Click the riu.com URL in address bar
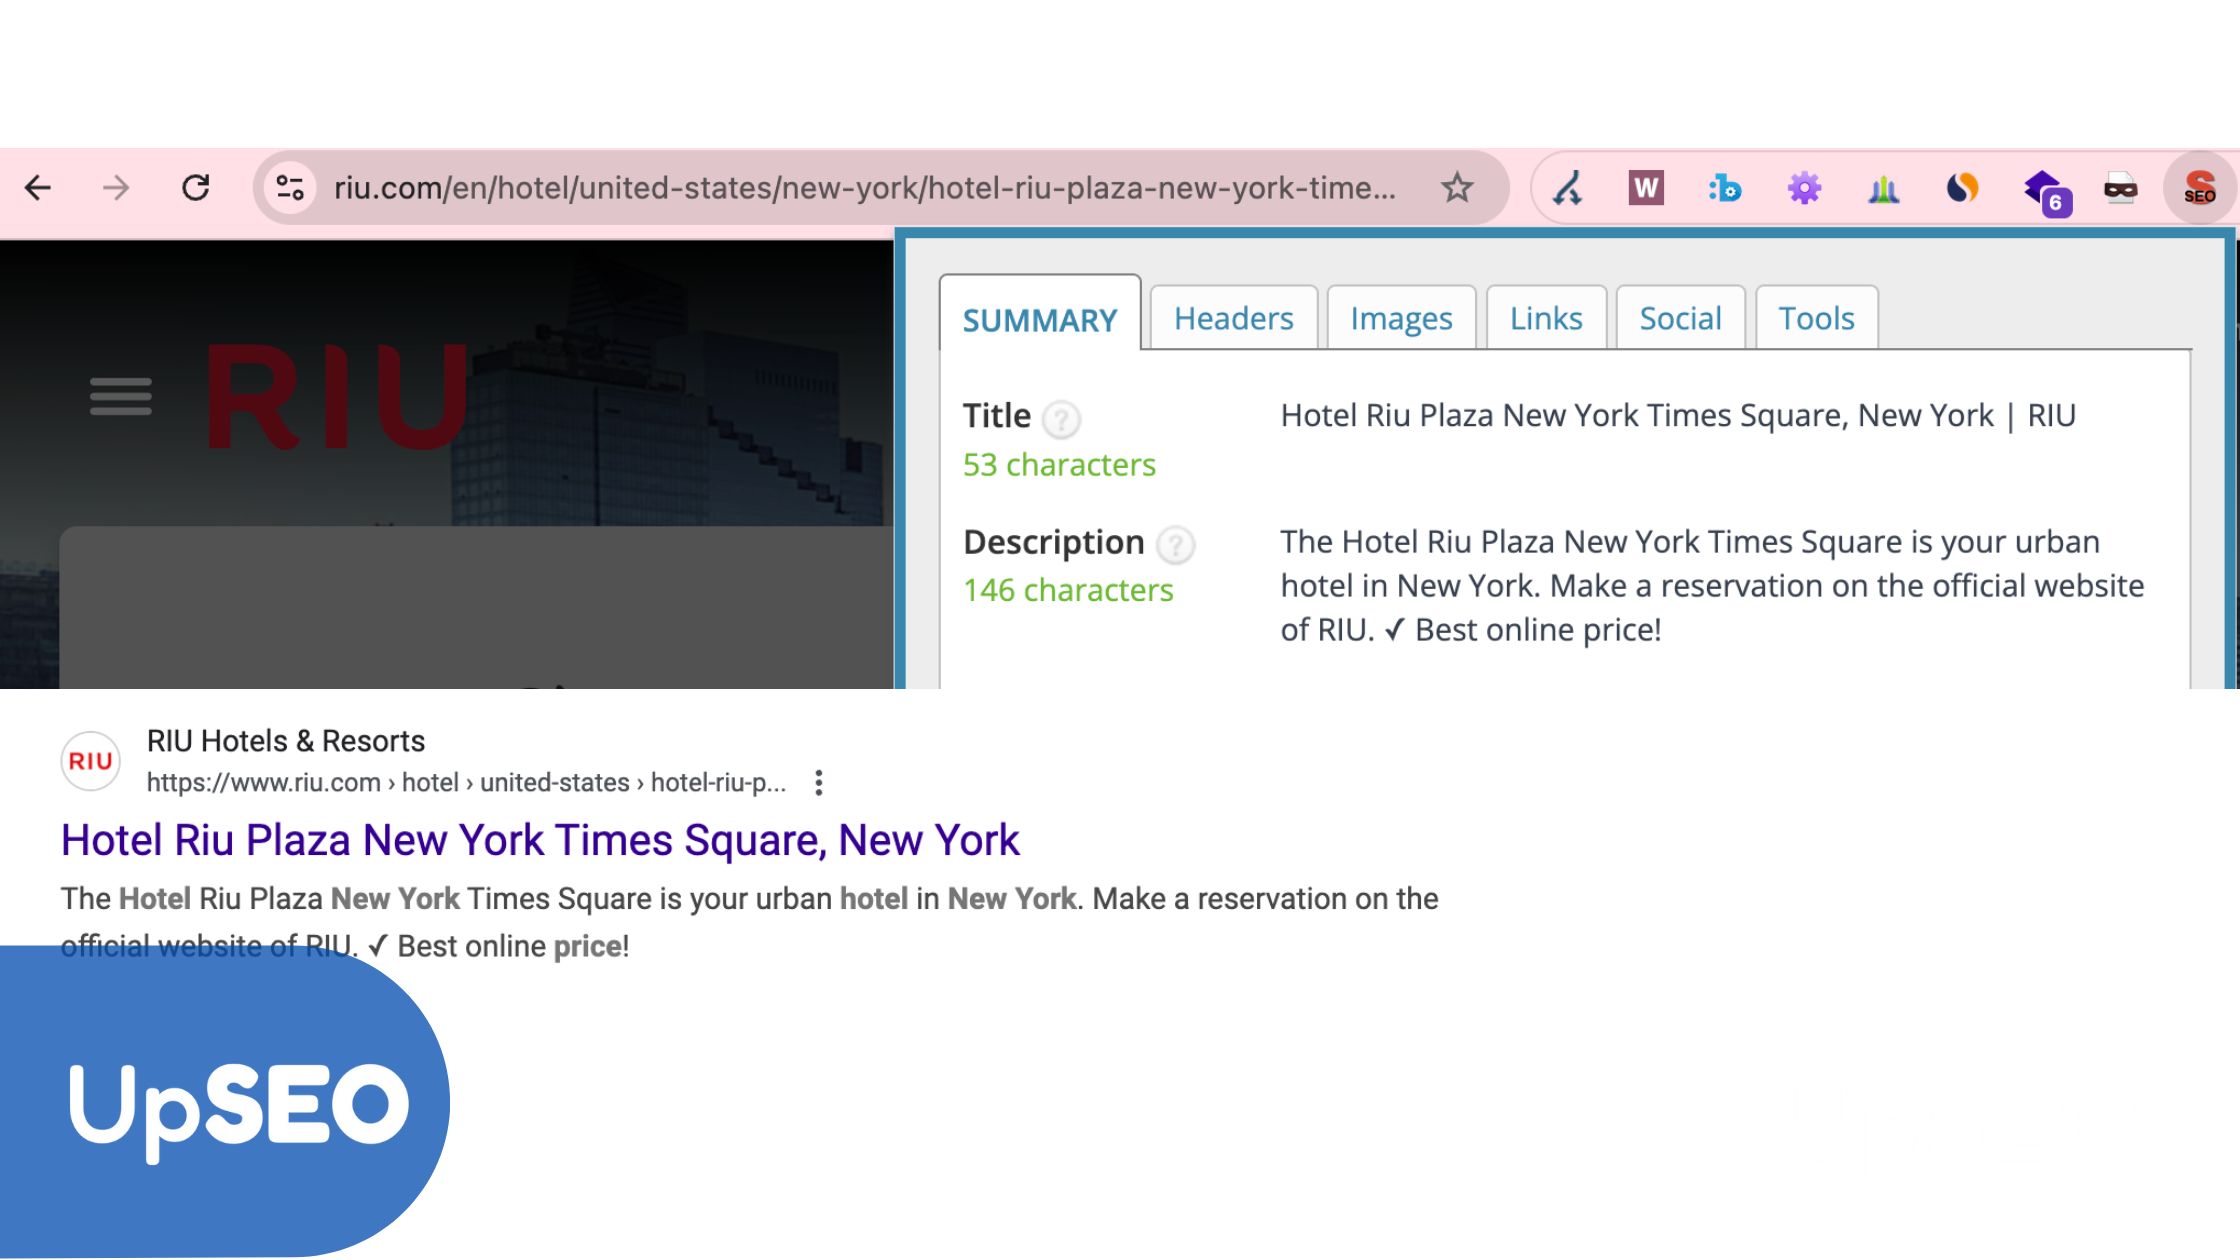 click(865, 188)
